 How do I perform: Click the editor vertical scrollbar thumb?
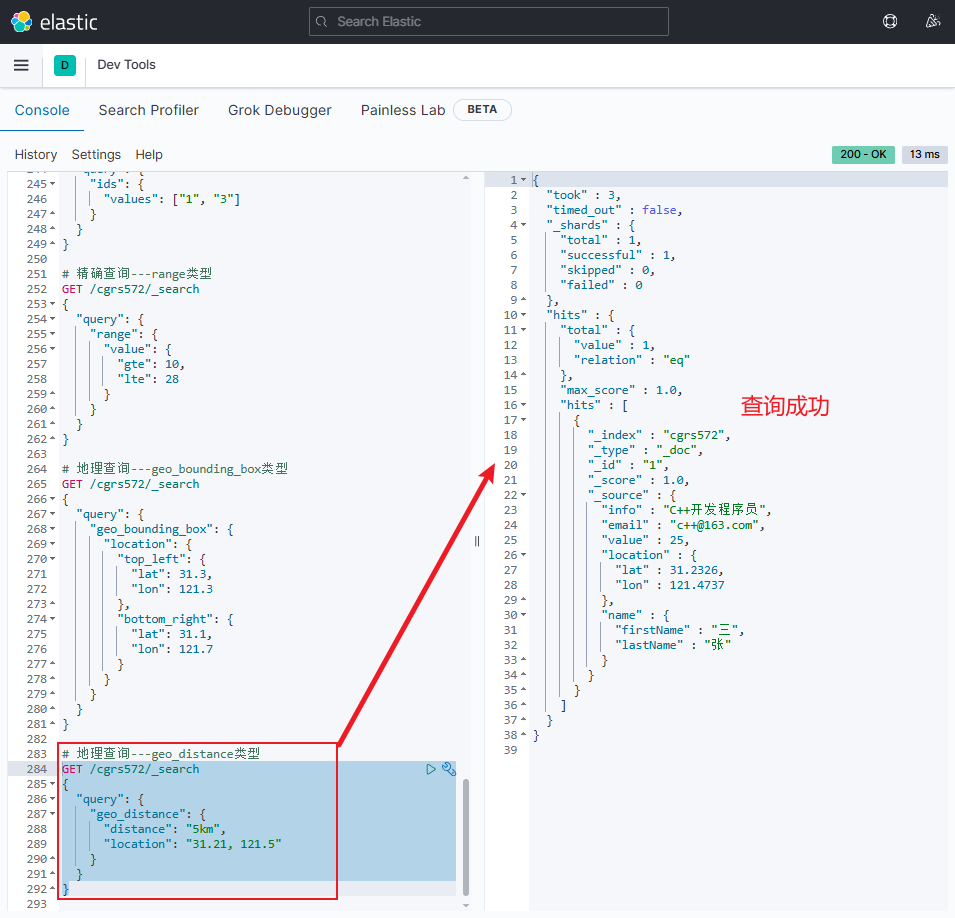[466, 836]
